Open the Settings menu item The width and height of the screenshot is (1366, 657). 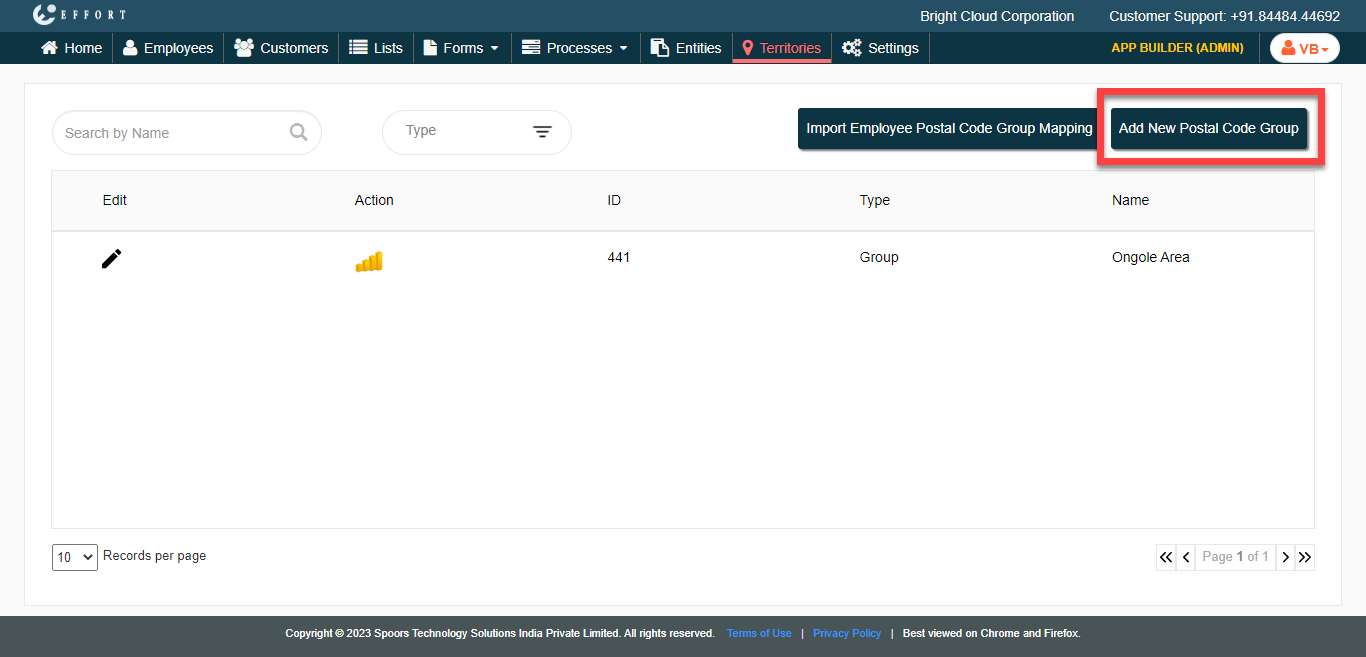pyautogui.click(x=880, y=48)
